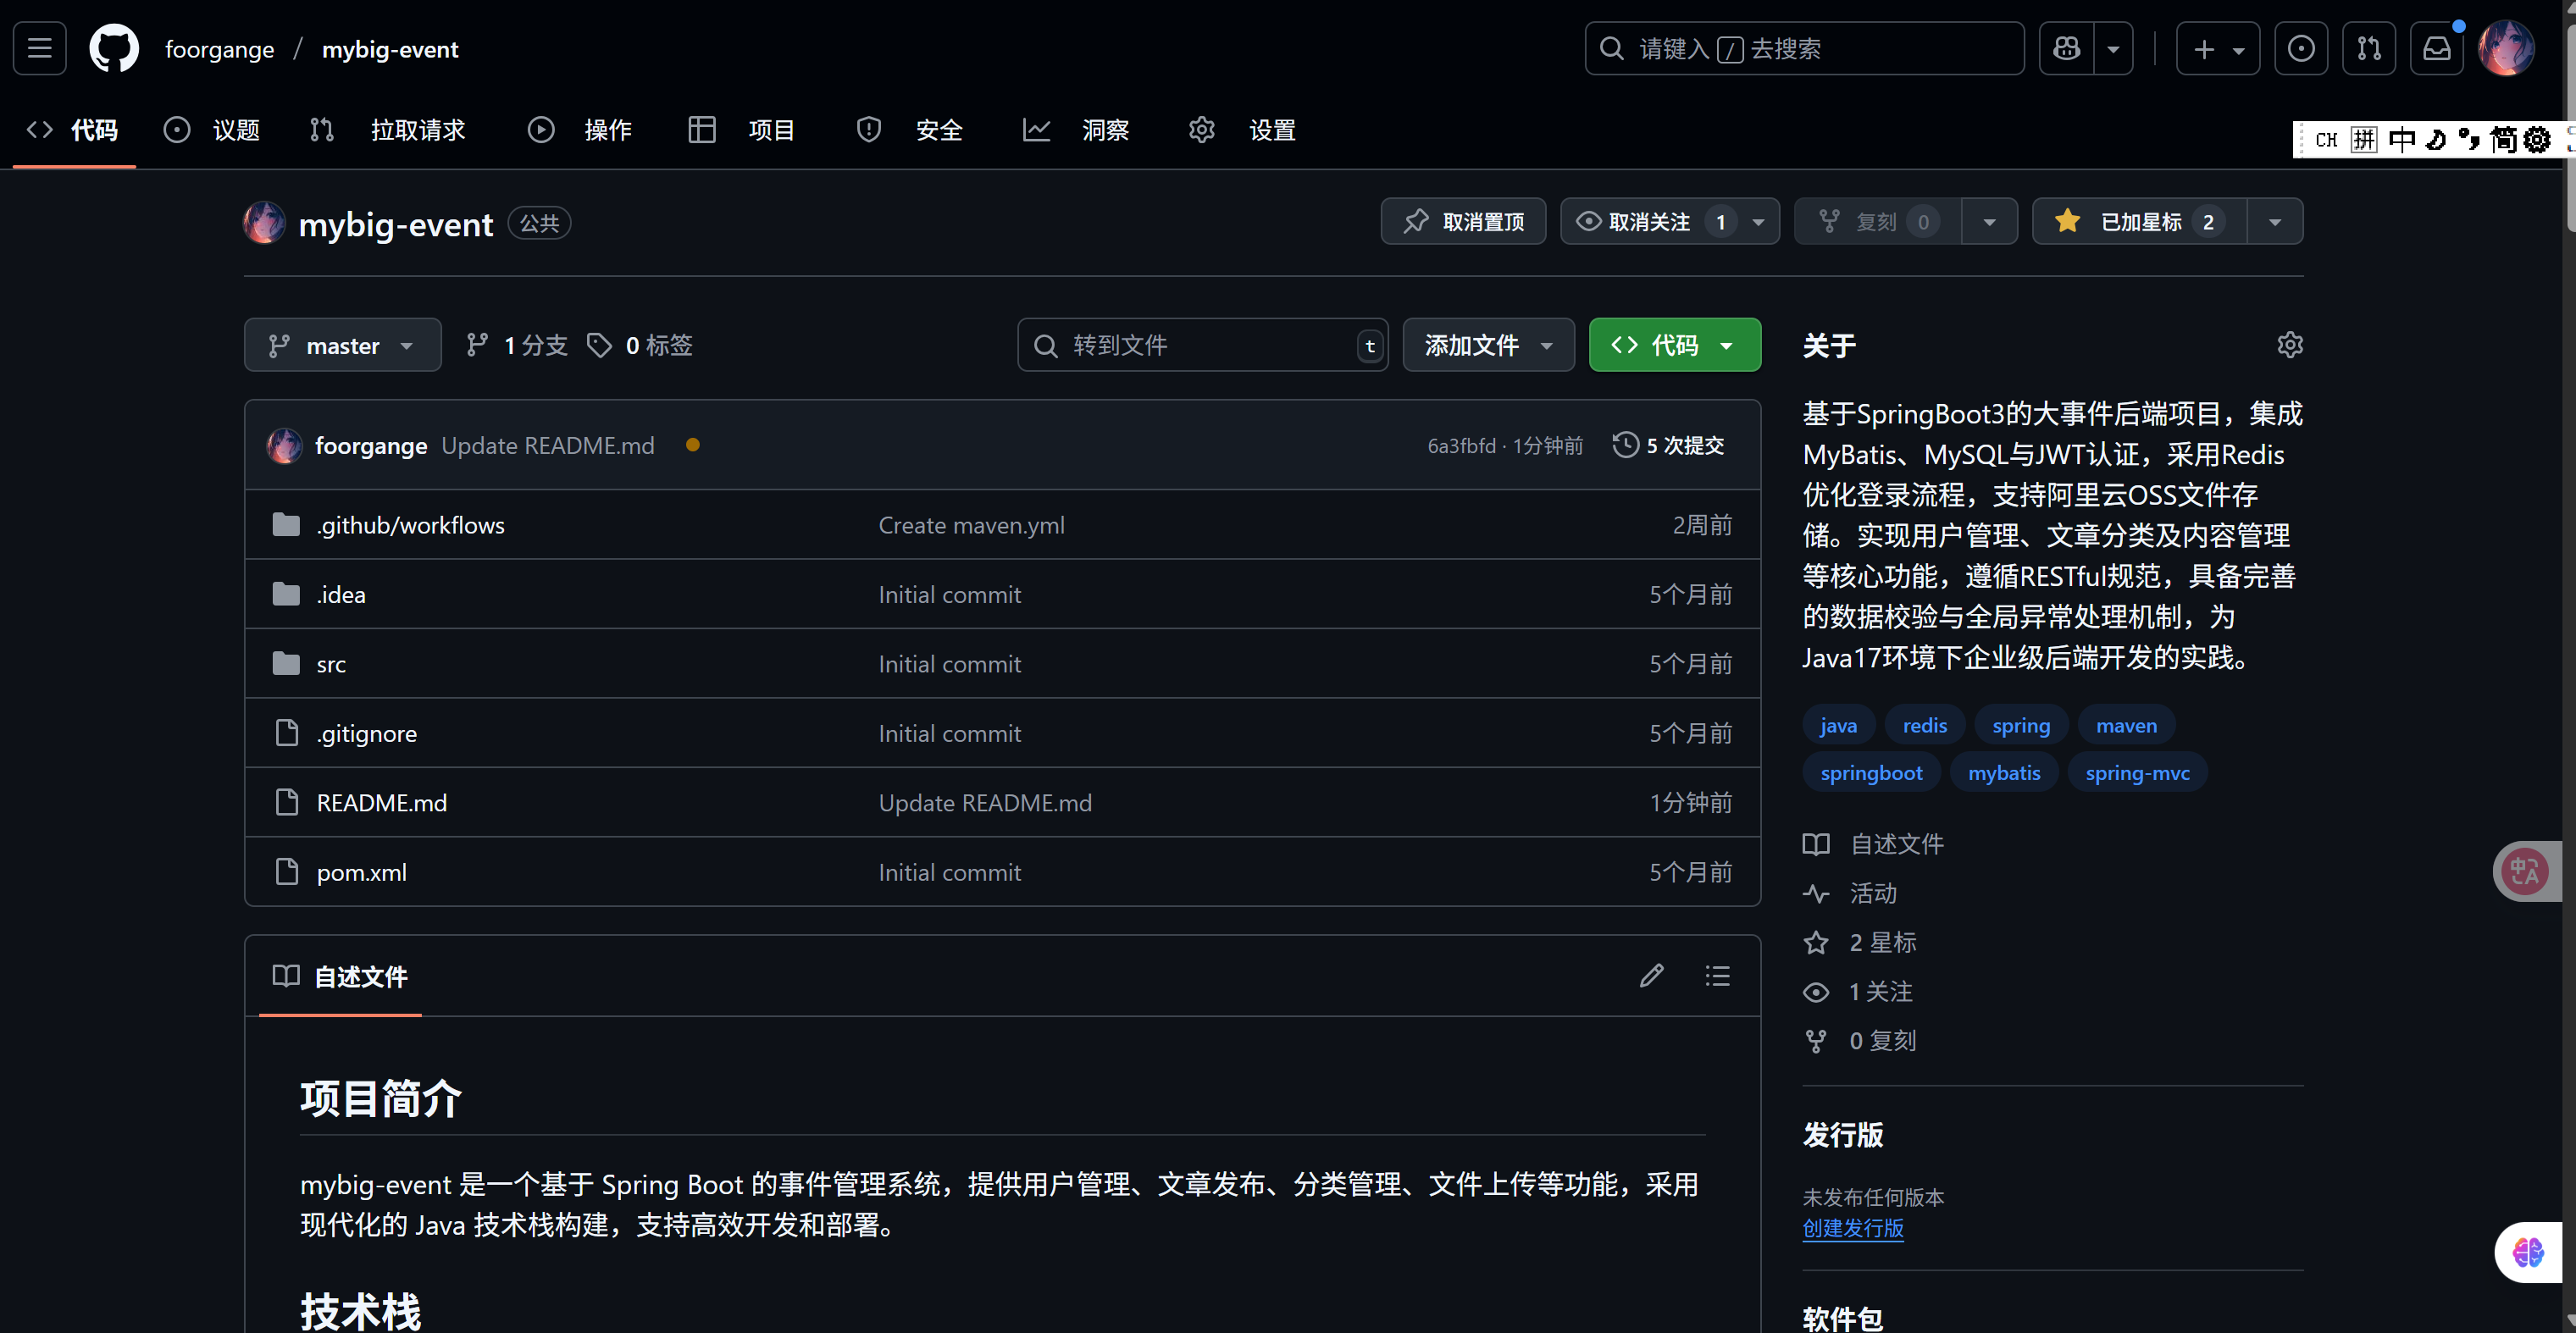The height and width of the screenshot is (1333, 2576).
Task: Click 创建发行版 link
Action: [1853, 1227]
